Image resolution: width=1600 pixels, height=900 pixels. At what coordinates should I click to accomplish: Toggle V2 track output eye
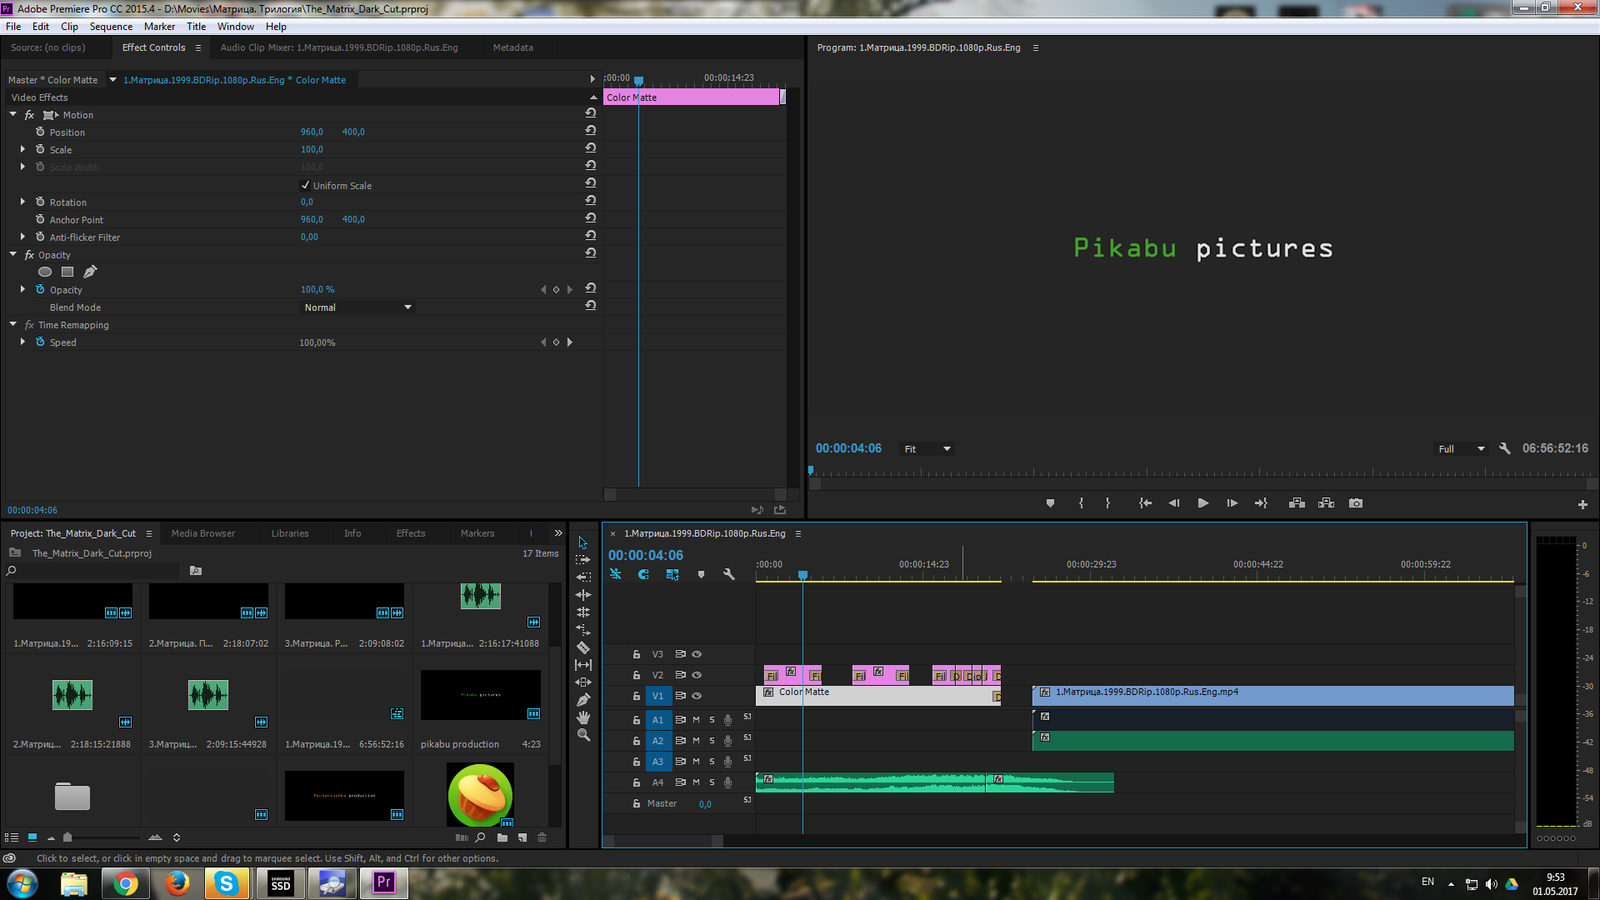tap(697, 675)
